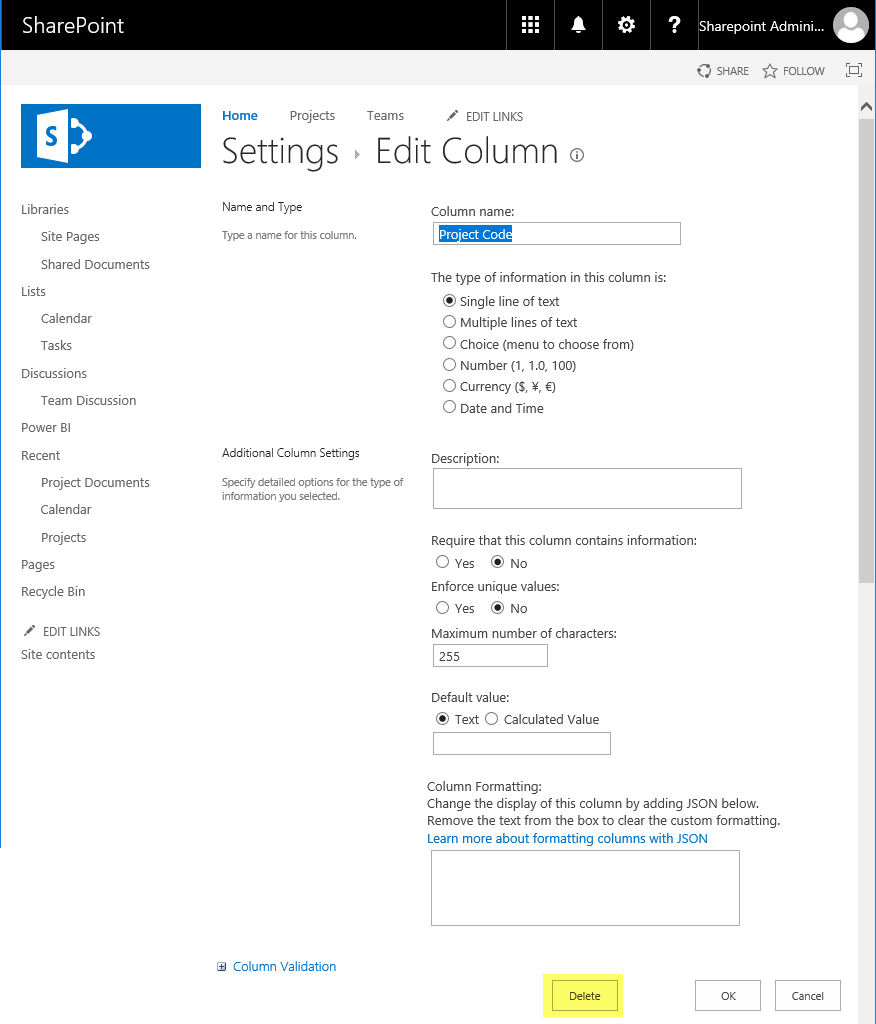Click the Delete button
876x1024 pixels.
click(585, 996)
